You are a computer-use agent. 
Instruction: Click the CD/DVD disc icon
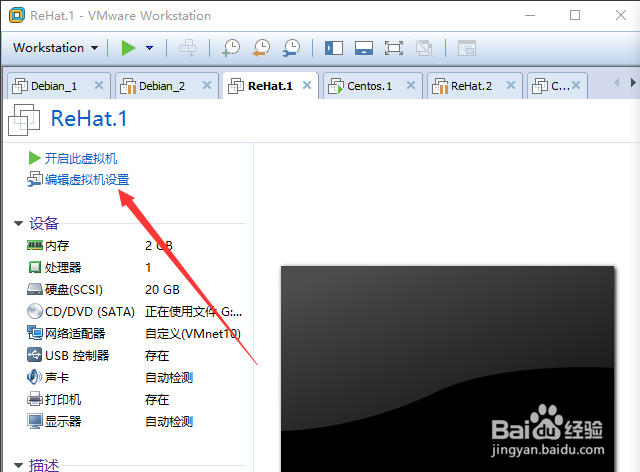coord(35,312)
